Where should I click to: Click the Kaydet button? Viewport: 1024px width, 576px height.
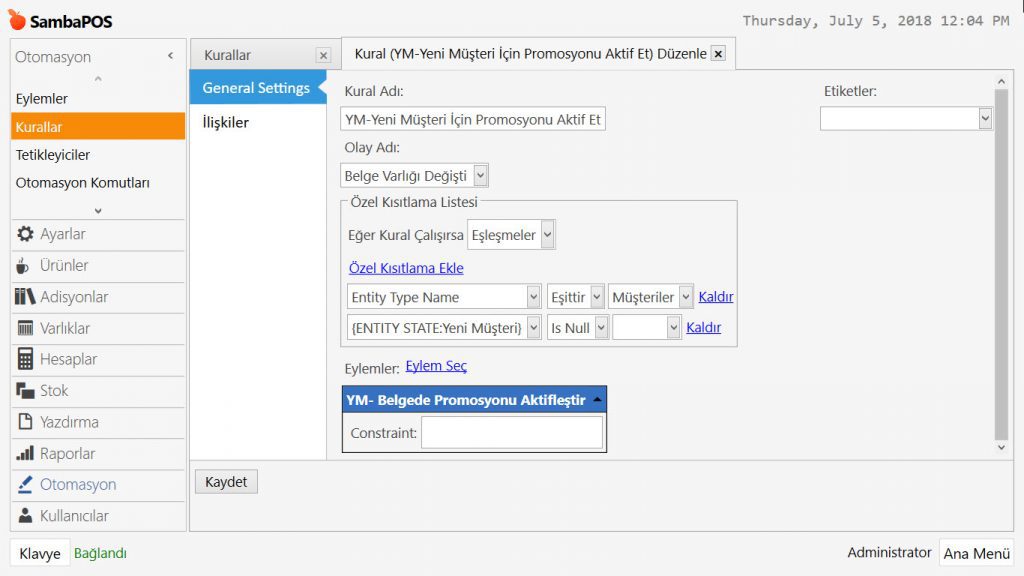[226, 482]
